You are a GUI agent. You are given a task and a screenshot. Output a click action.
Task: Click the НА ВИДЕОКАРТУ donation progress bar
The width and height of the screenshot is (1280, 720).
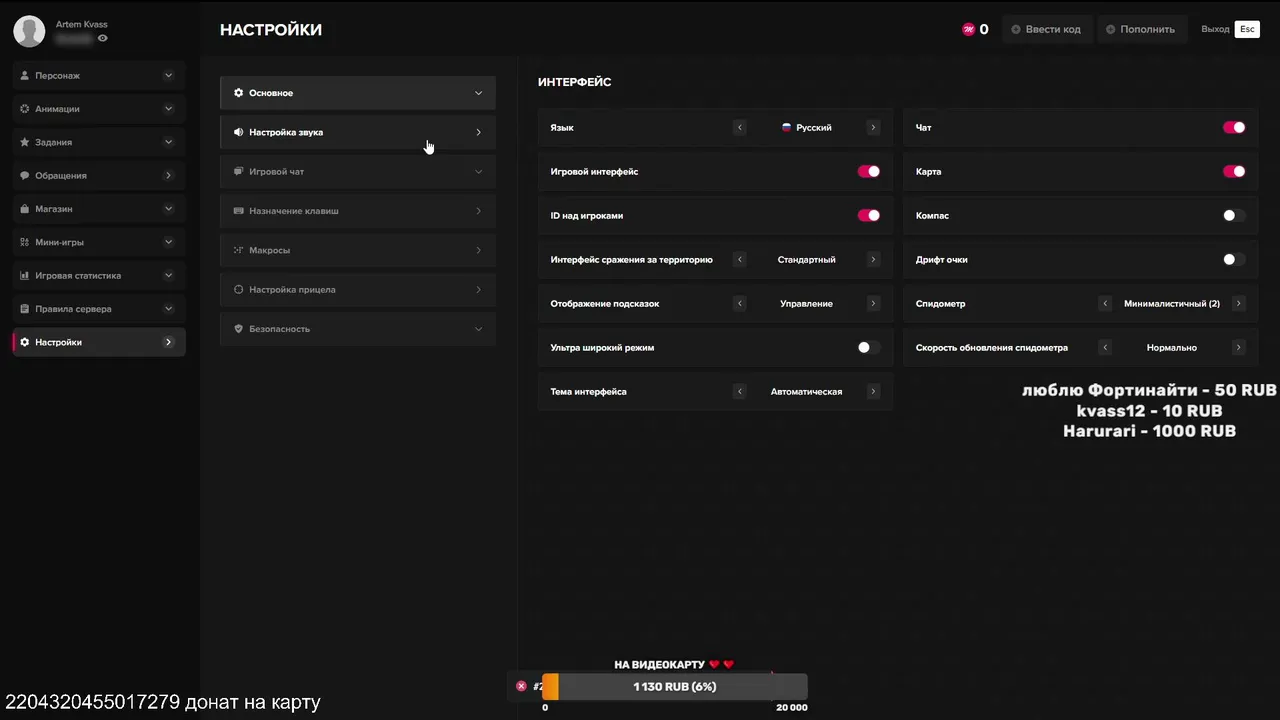[675, 687]
